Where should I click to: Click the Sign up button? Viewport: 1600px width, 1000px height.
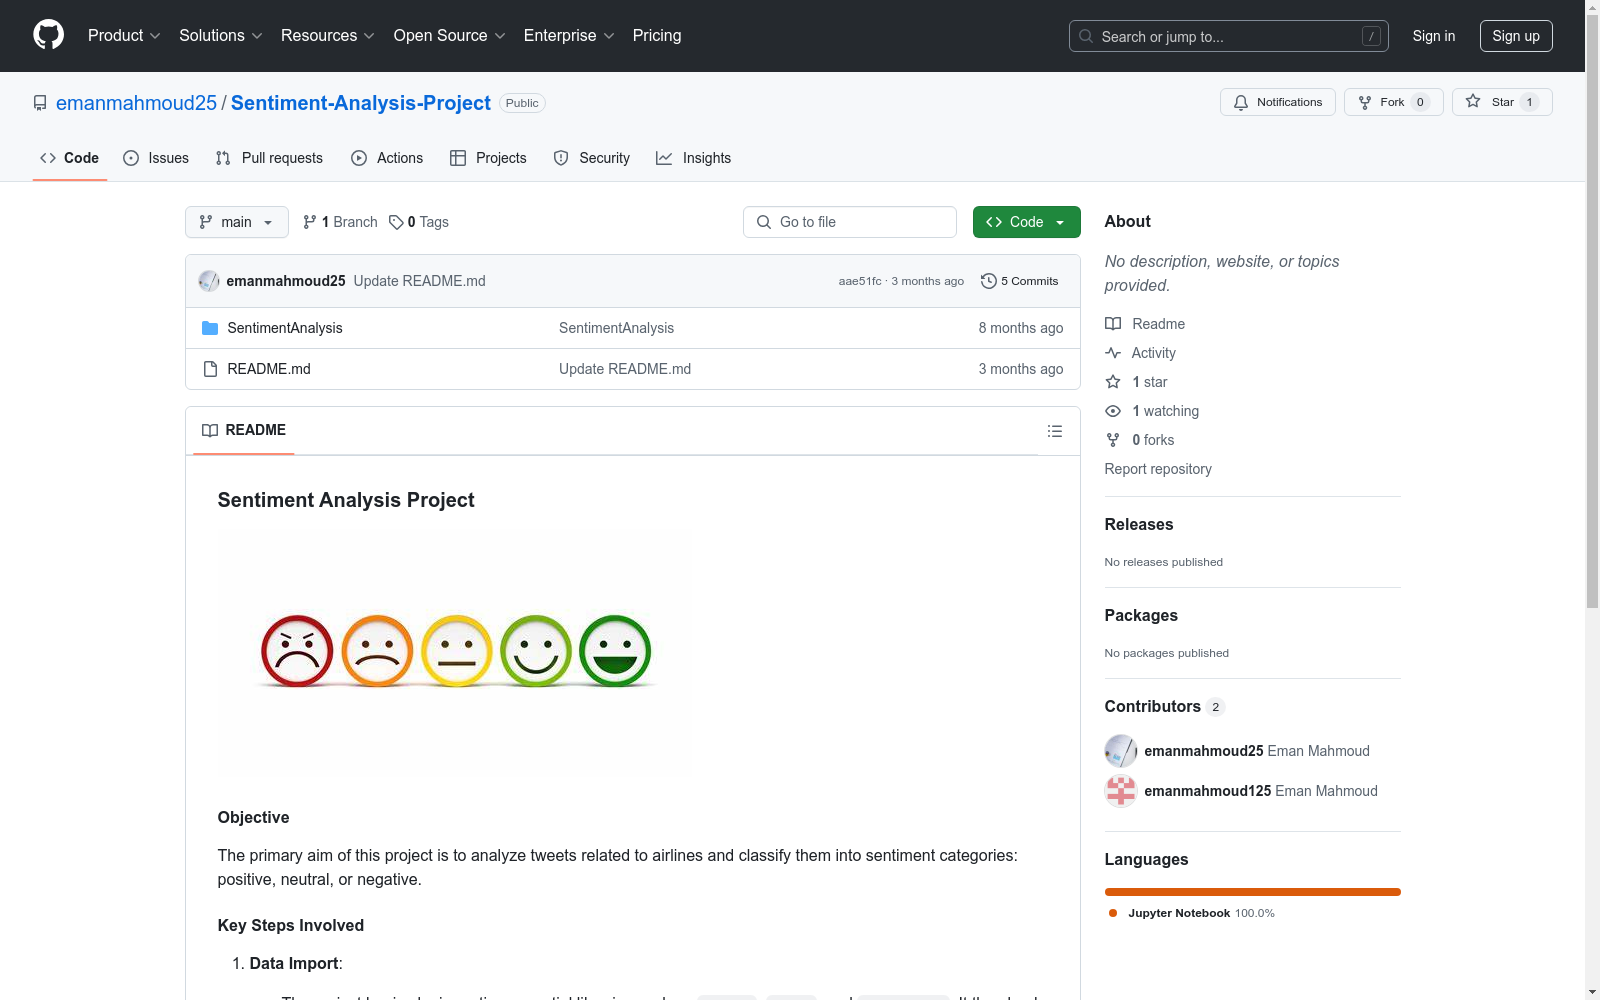tap(1516, 36)
